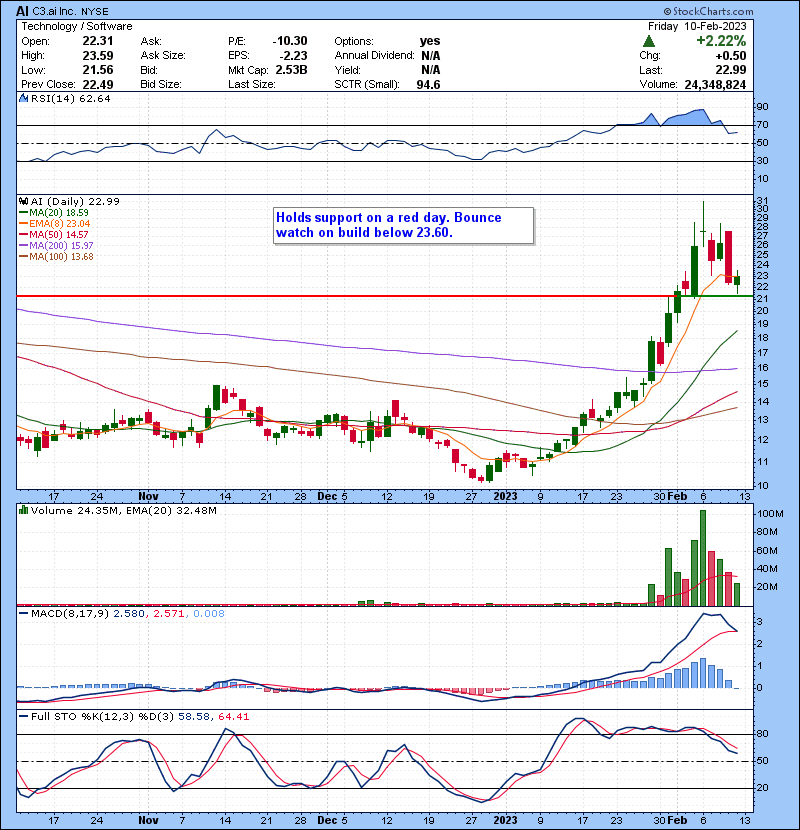
Task: Click the EPS value -2.23
Action: [293, 56]
